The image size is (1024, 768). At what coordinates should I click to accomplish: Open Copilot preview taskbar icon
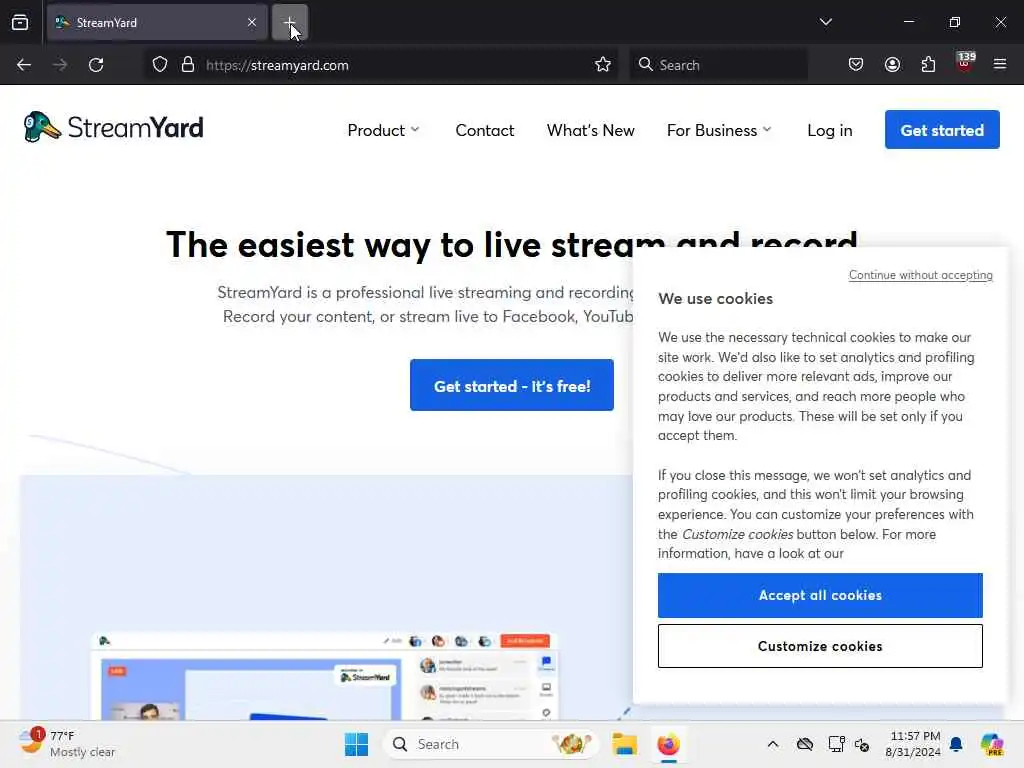pyautogui.click(x=992, y=744)
